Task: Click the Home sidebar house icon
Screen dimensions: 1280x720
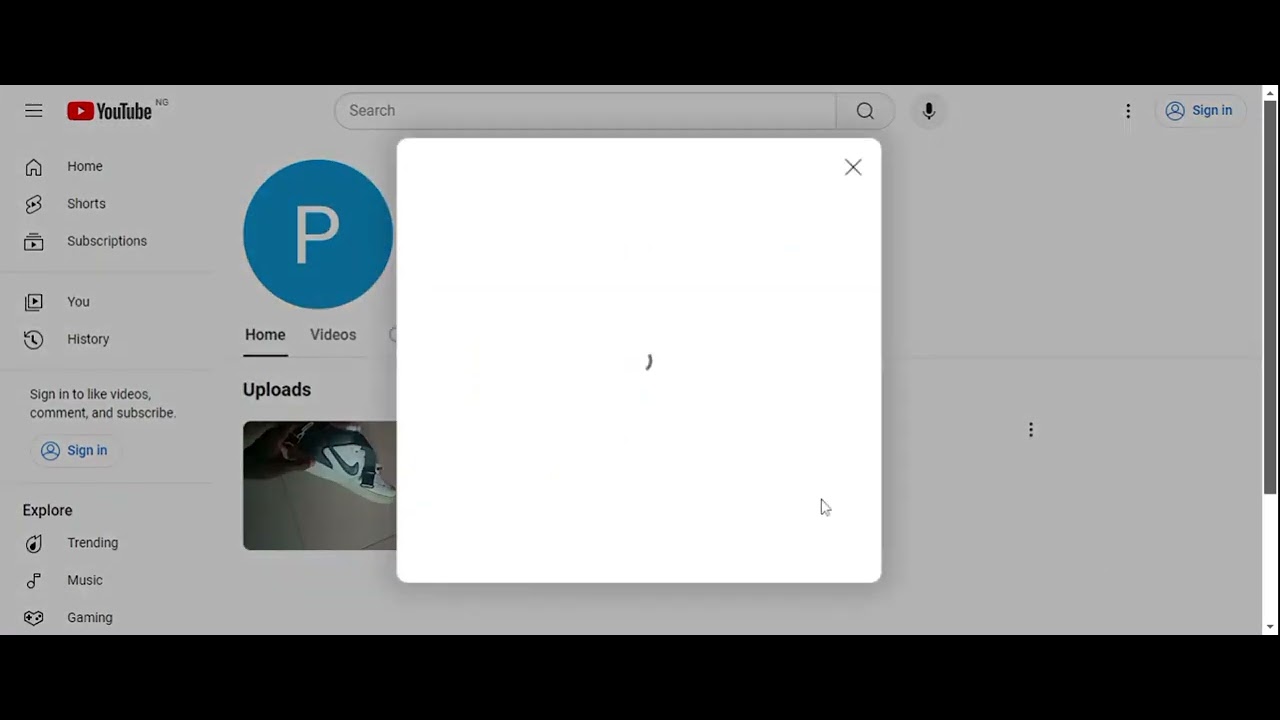Action: (x=34, y=167)
